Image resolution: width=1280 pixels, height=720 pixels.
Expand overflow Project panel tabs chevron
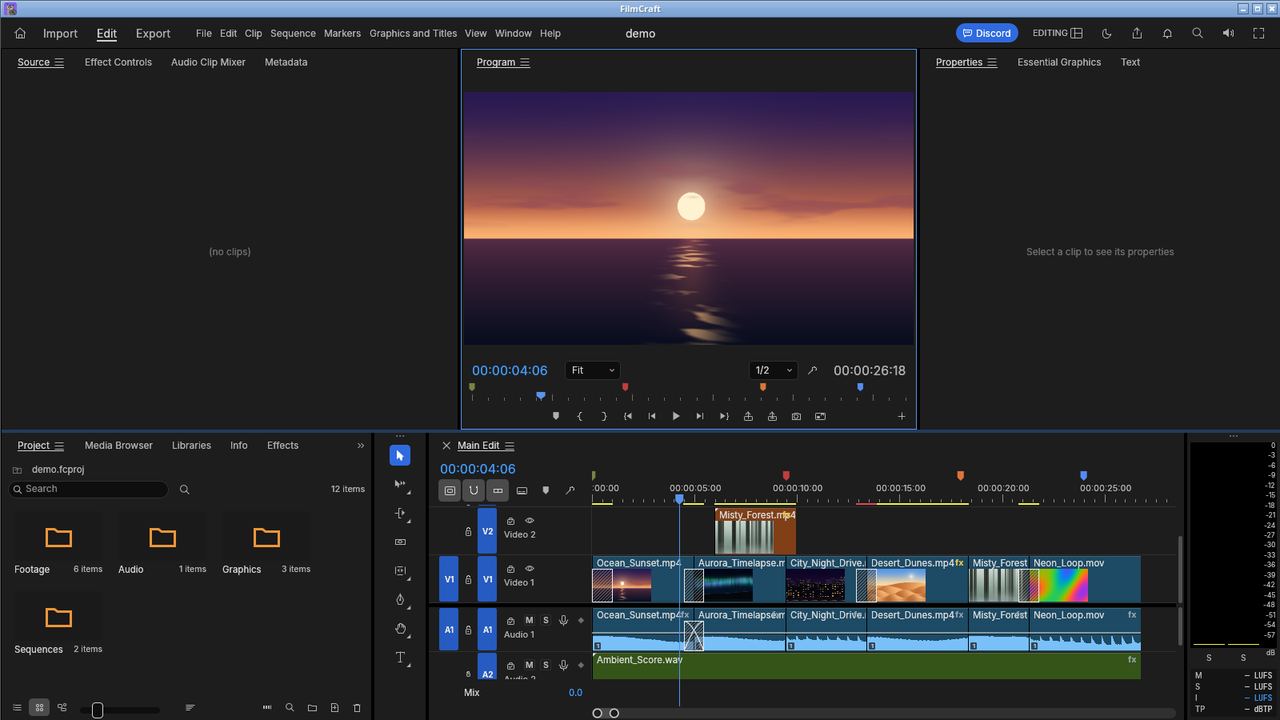pos(361,446)
